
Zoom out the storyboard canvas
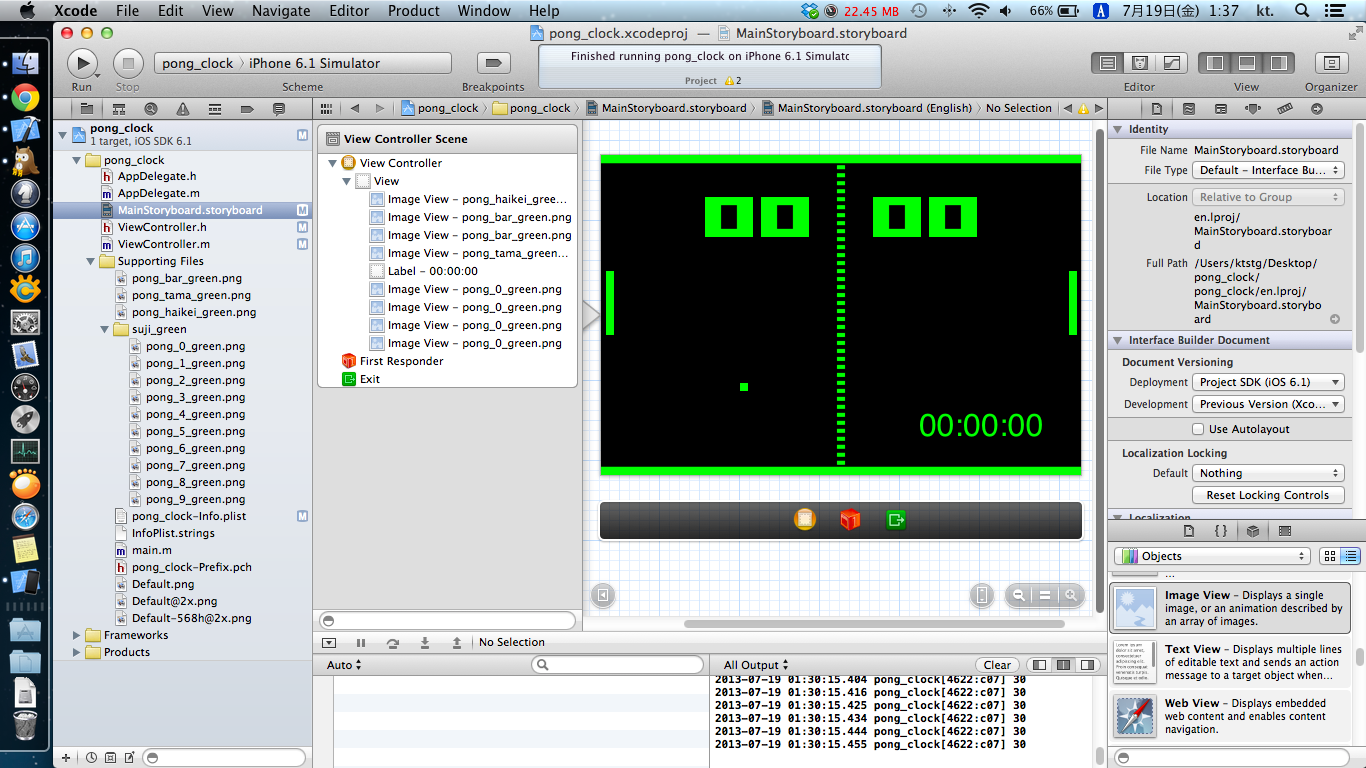[x=1018, y=595]
